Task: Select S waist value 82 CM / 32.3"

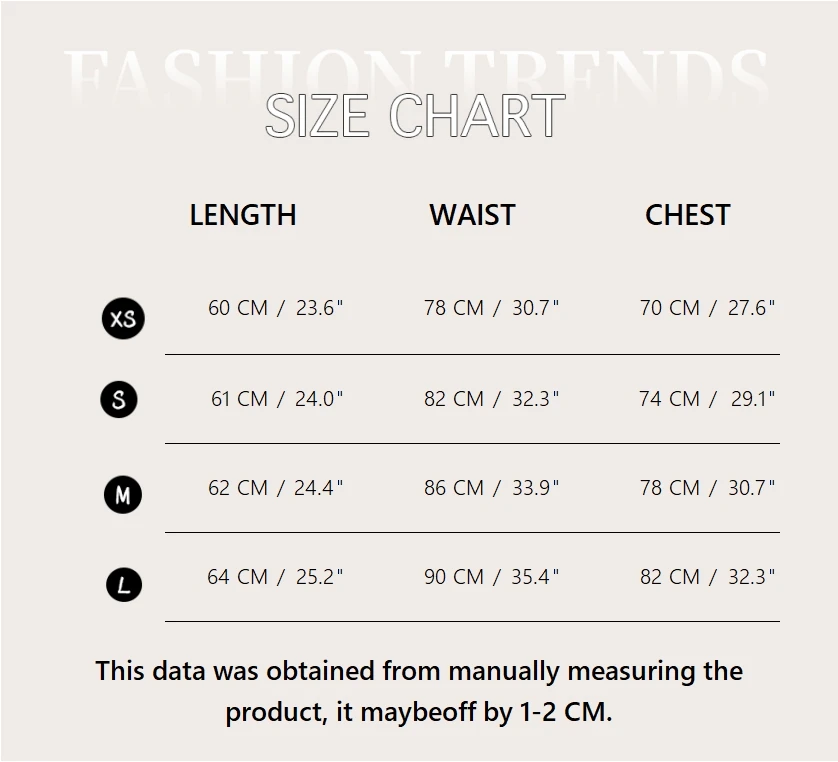Action: 491,399
